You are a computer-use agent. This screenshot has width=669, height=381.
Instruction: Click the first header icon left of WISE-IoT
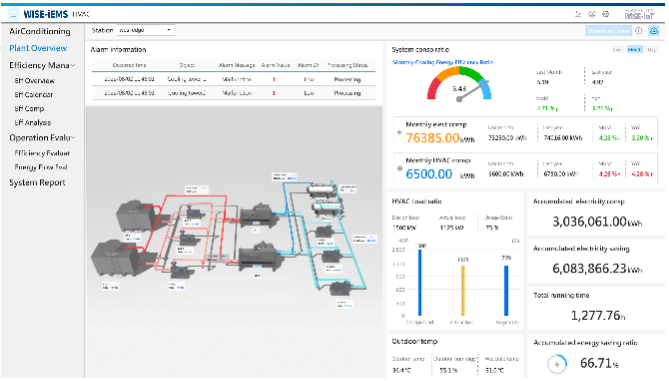click(x=578, y=14)
